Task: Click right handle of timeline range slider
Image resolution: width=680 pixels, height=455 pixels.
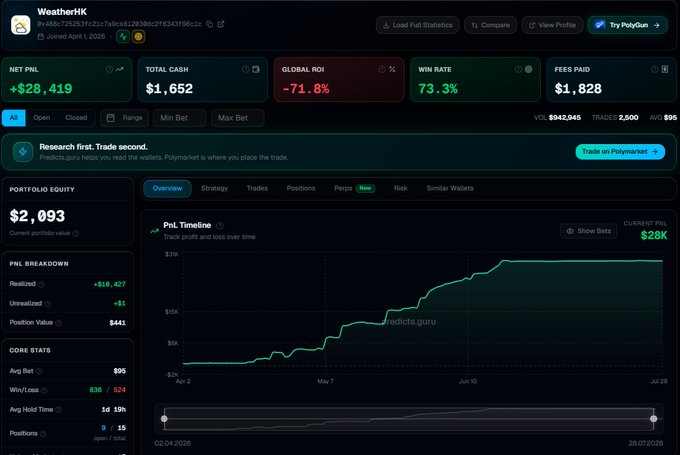Action: pos(654,419)
